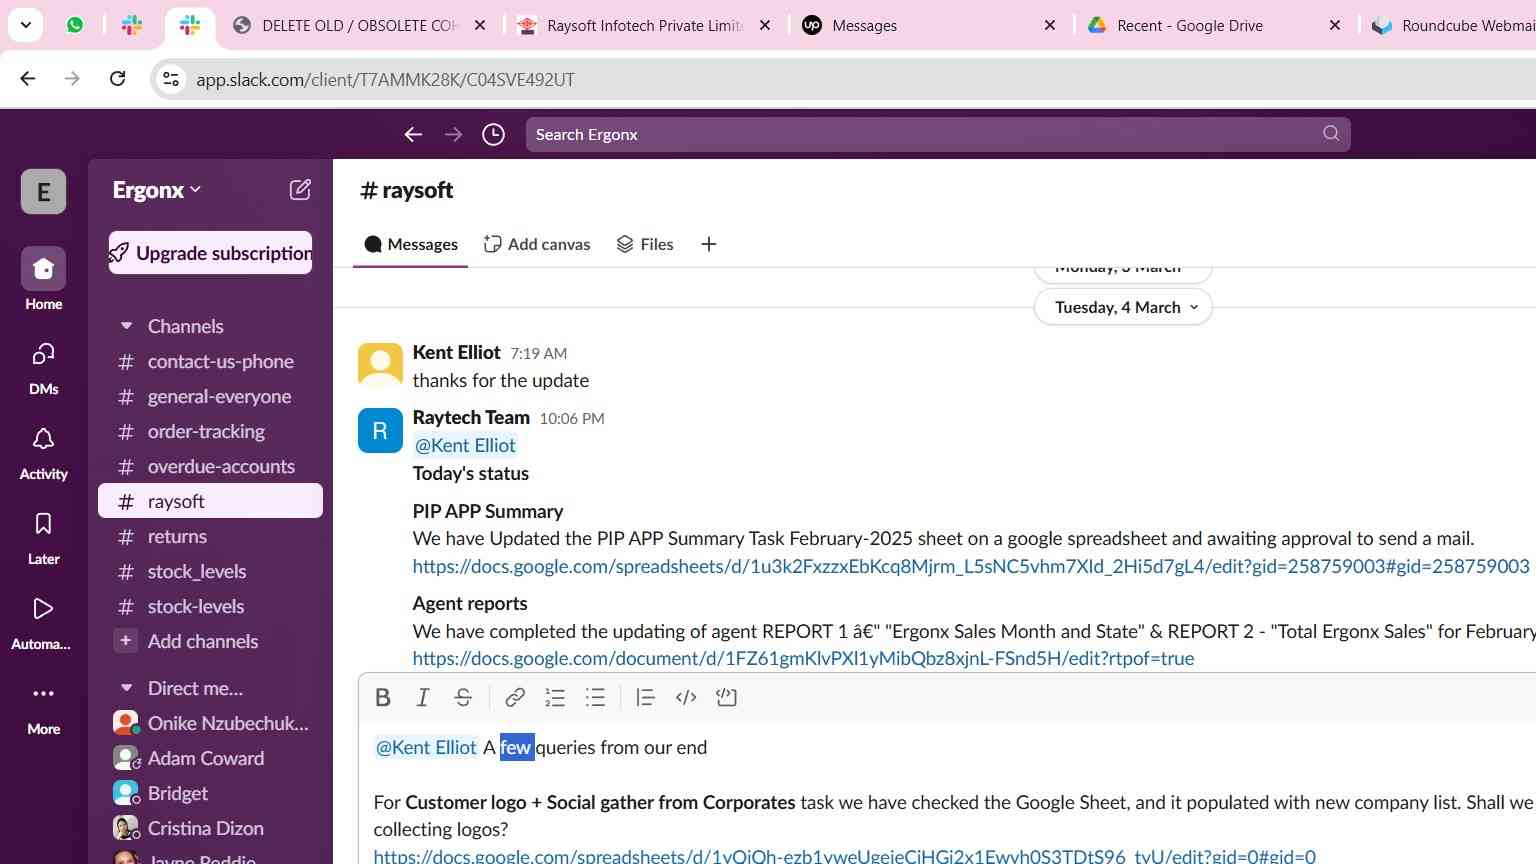1536x864 pixels.
Task: Open Activity notifications view
Action: tap(44, 452)
